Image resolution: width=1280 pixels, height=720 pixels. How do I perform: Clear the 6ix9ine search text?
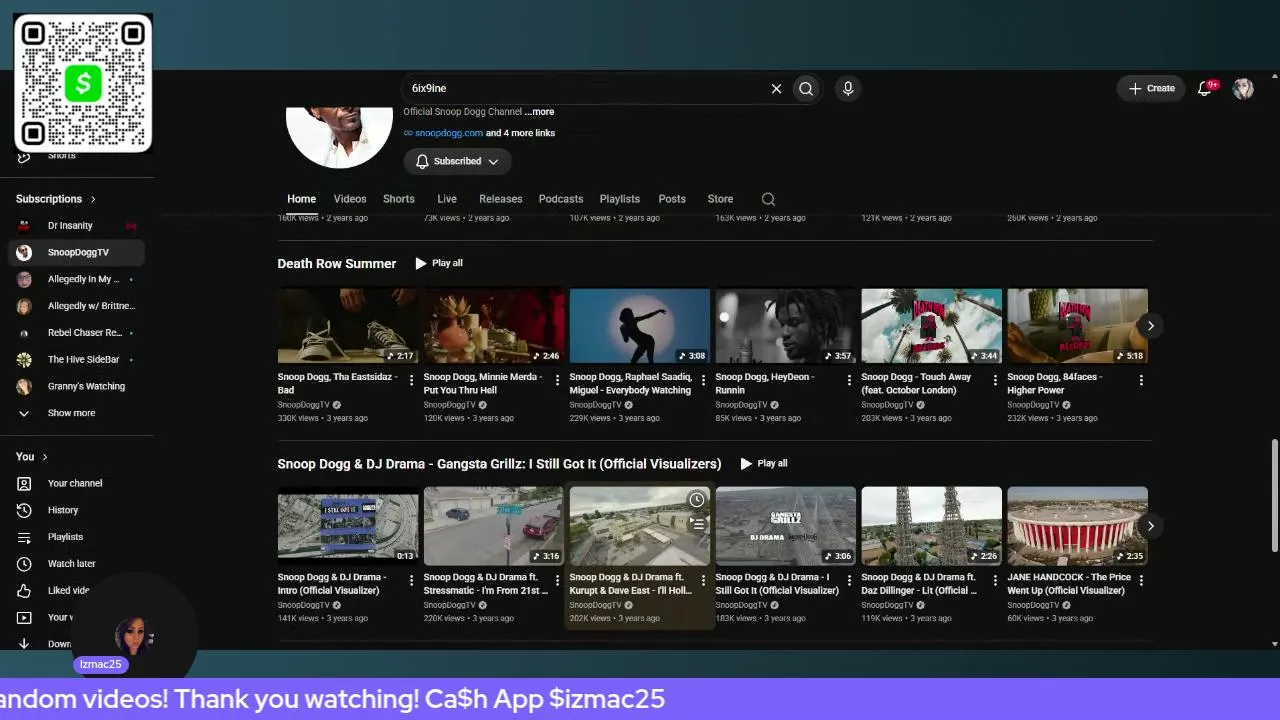pyautogui.click(x=776, y=88)
